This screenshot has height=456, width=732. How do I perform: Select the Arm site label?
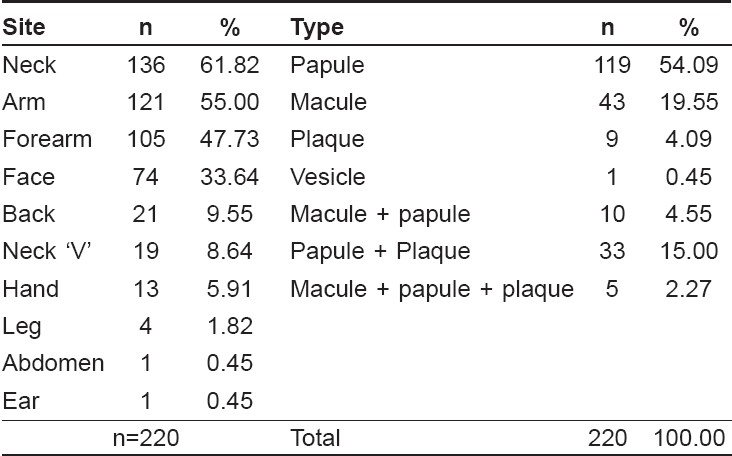coord(24,102)
